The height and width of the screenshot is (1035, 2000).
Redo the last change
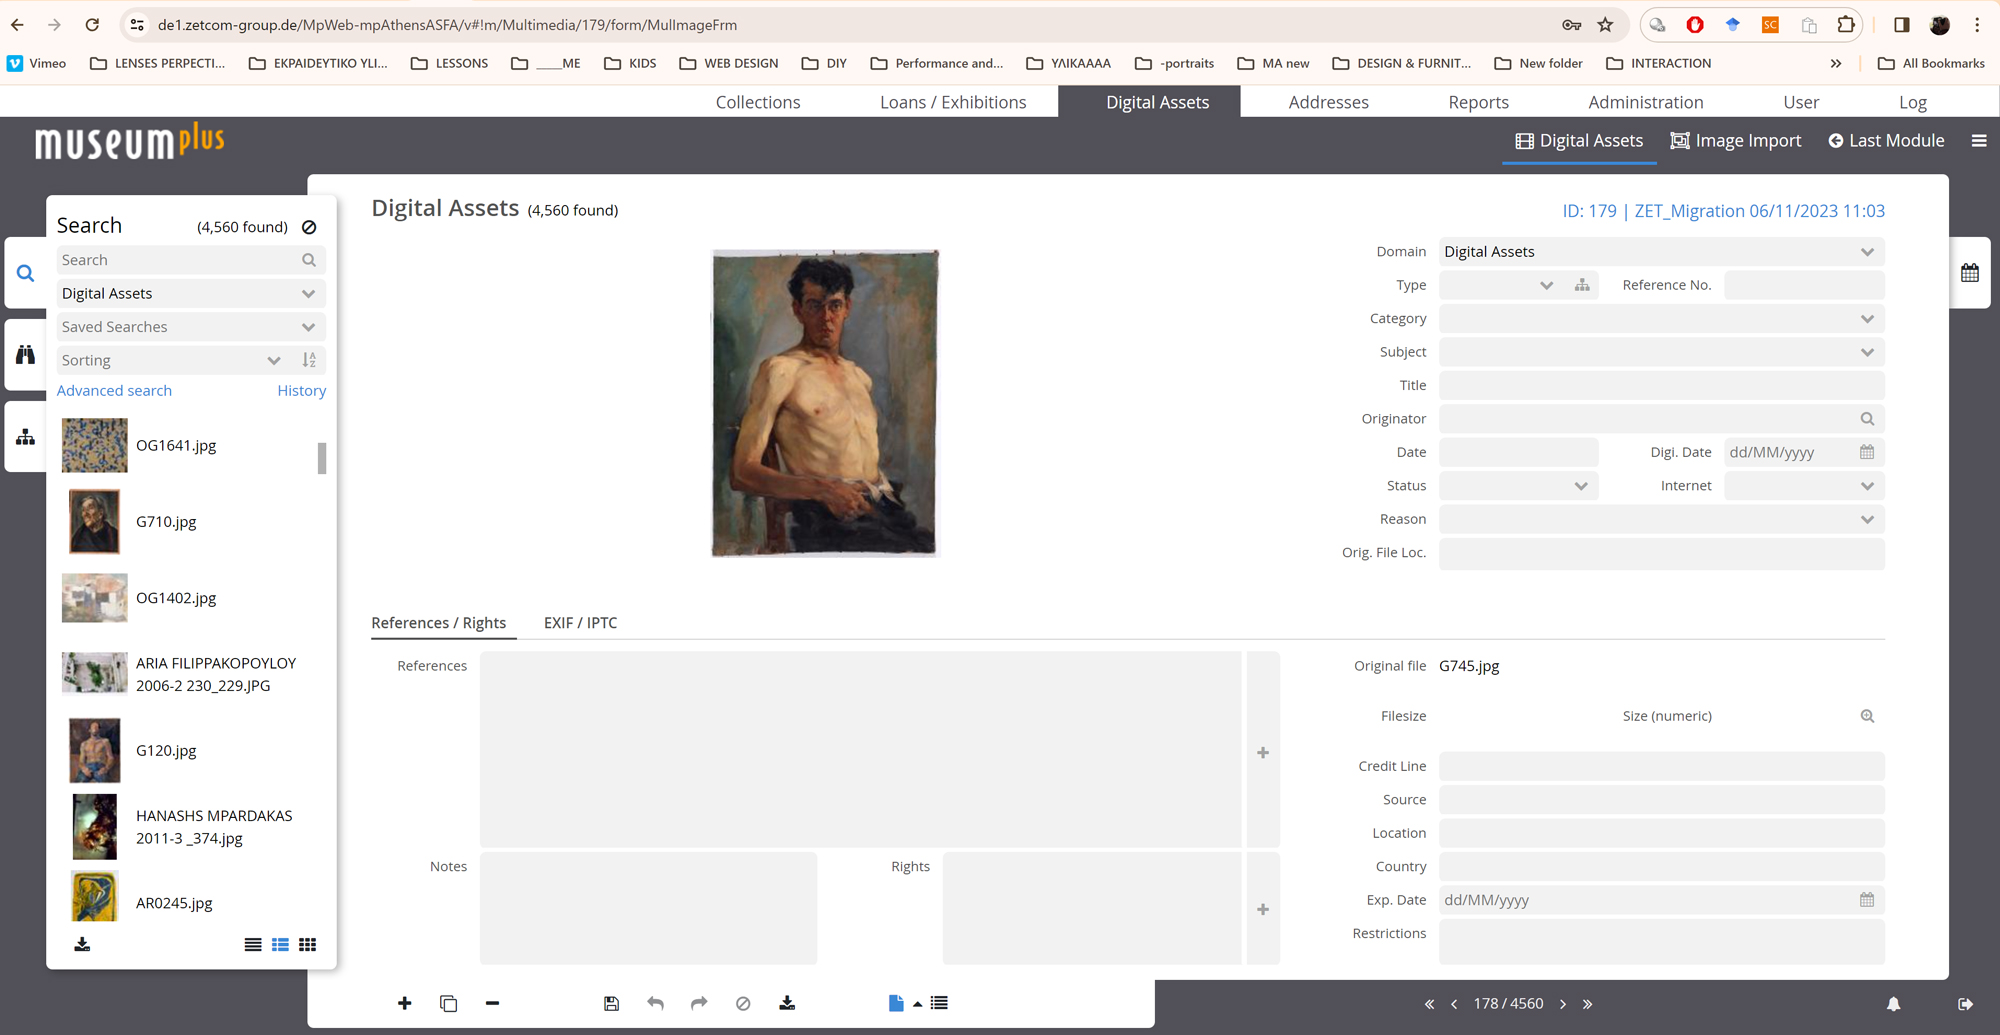[x=699, y=1003]
